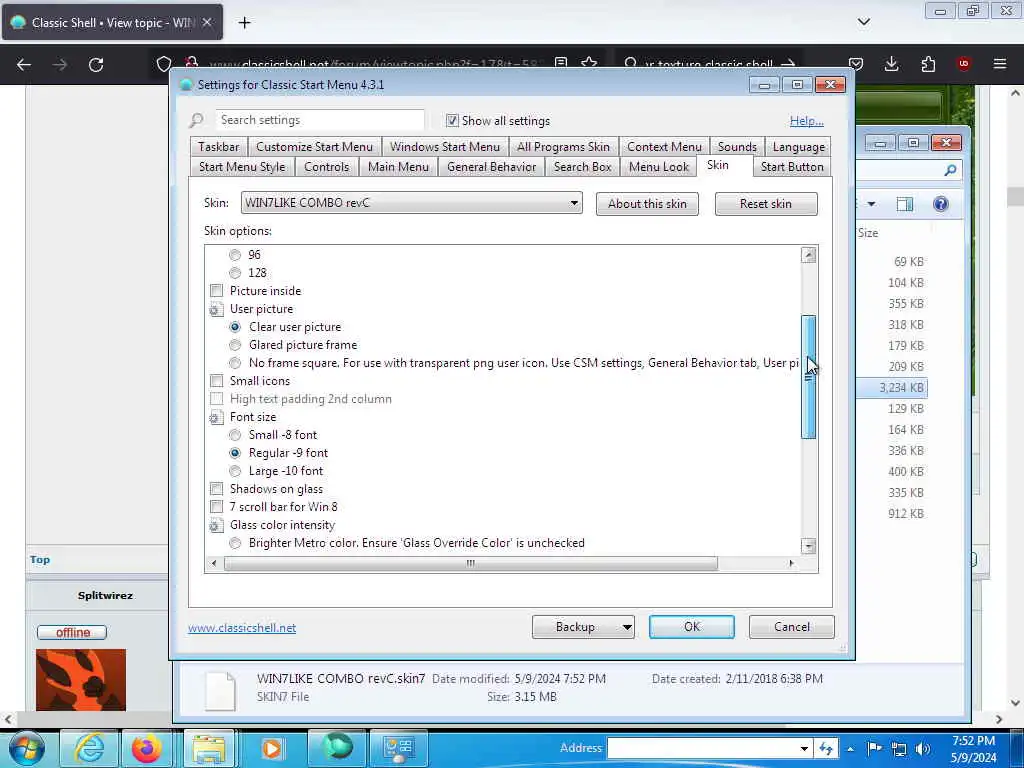Click skin options vertical scrollbar thumb
The height and width of the screenshot is (768, 1024).
point(808,377)
